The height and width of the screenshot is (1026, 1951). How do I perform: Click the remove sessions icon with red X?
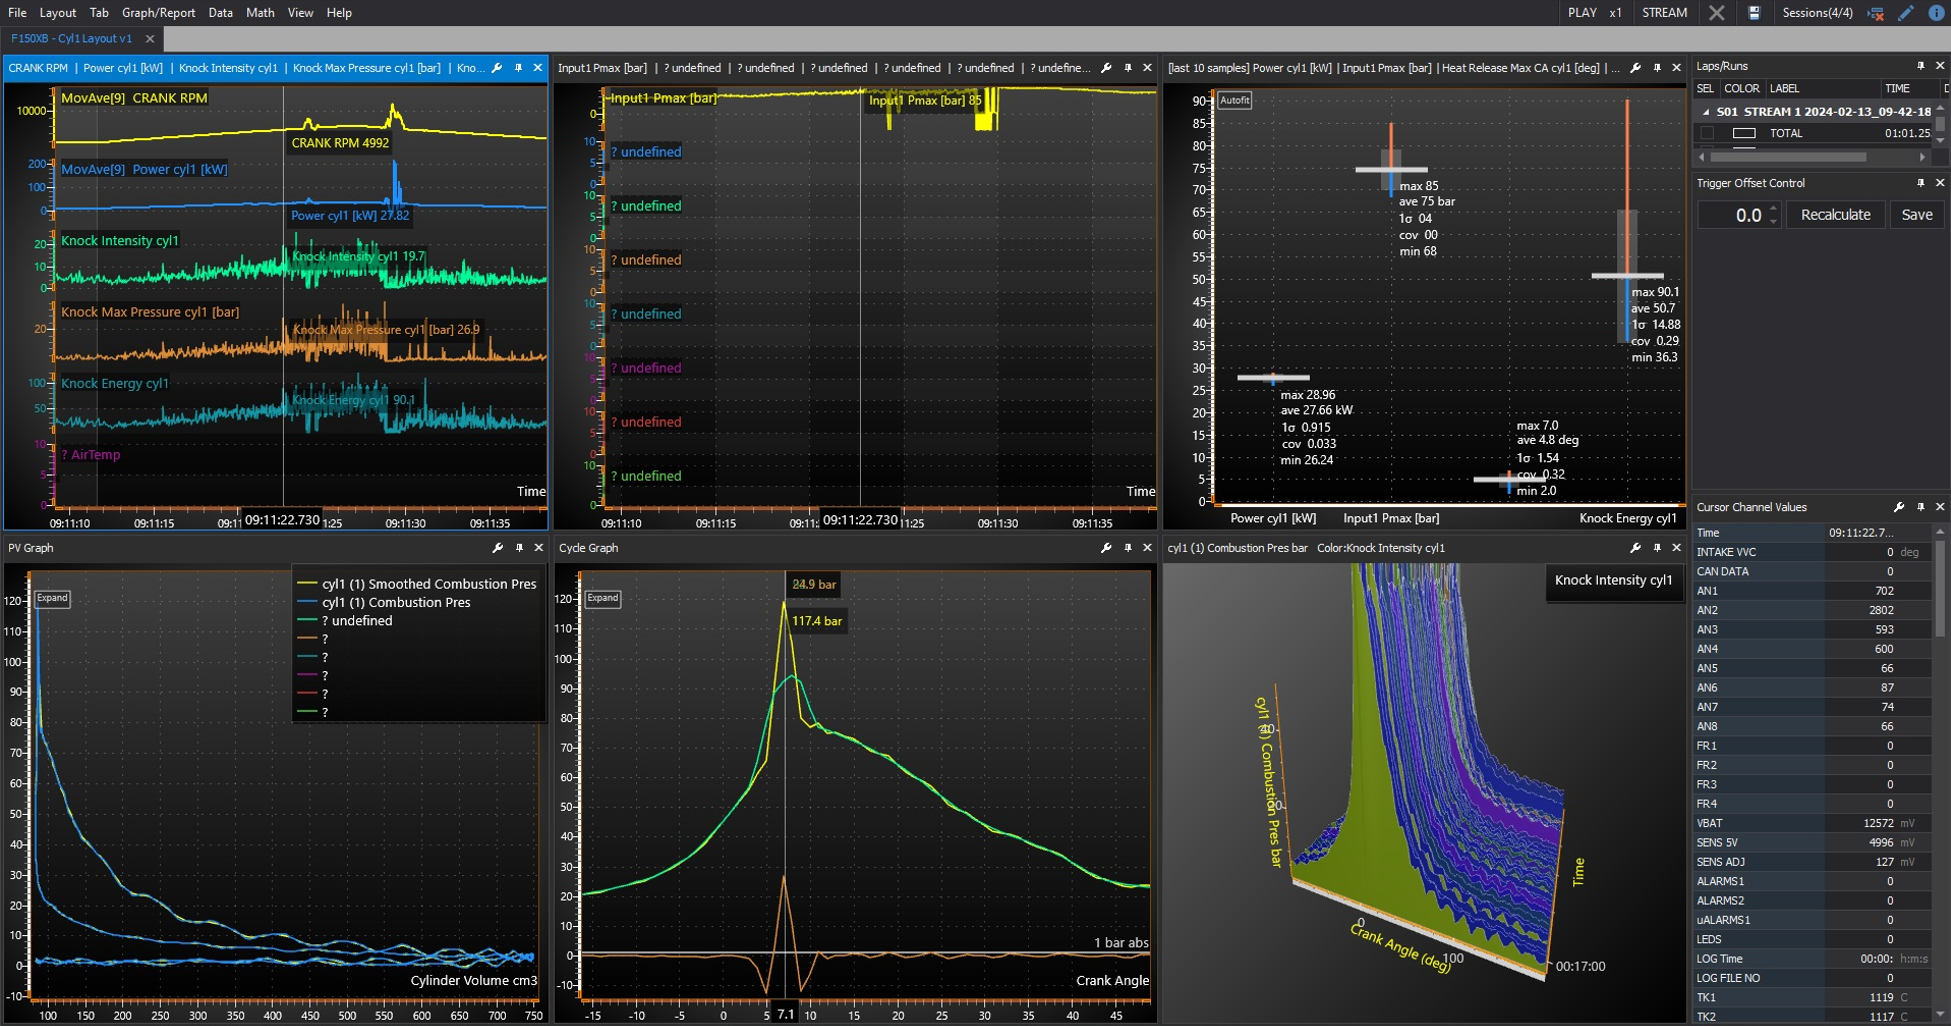[x=1876, y=13]
